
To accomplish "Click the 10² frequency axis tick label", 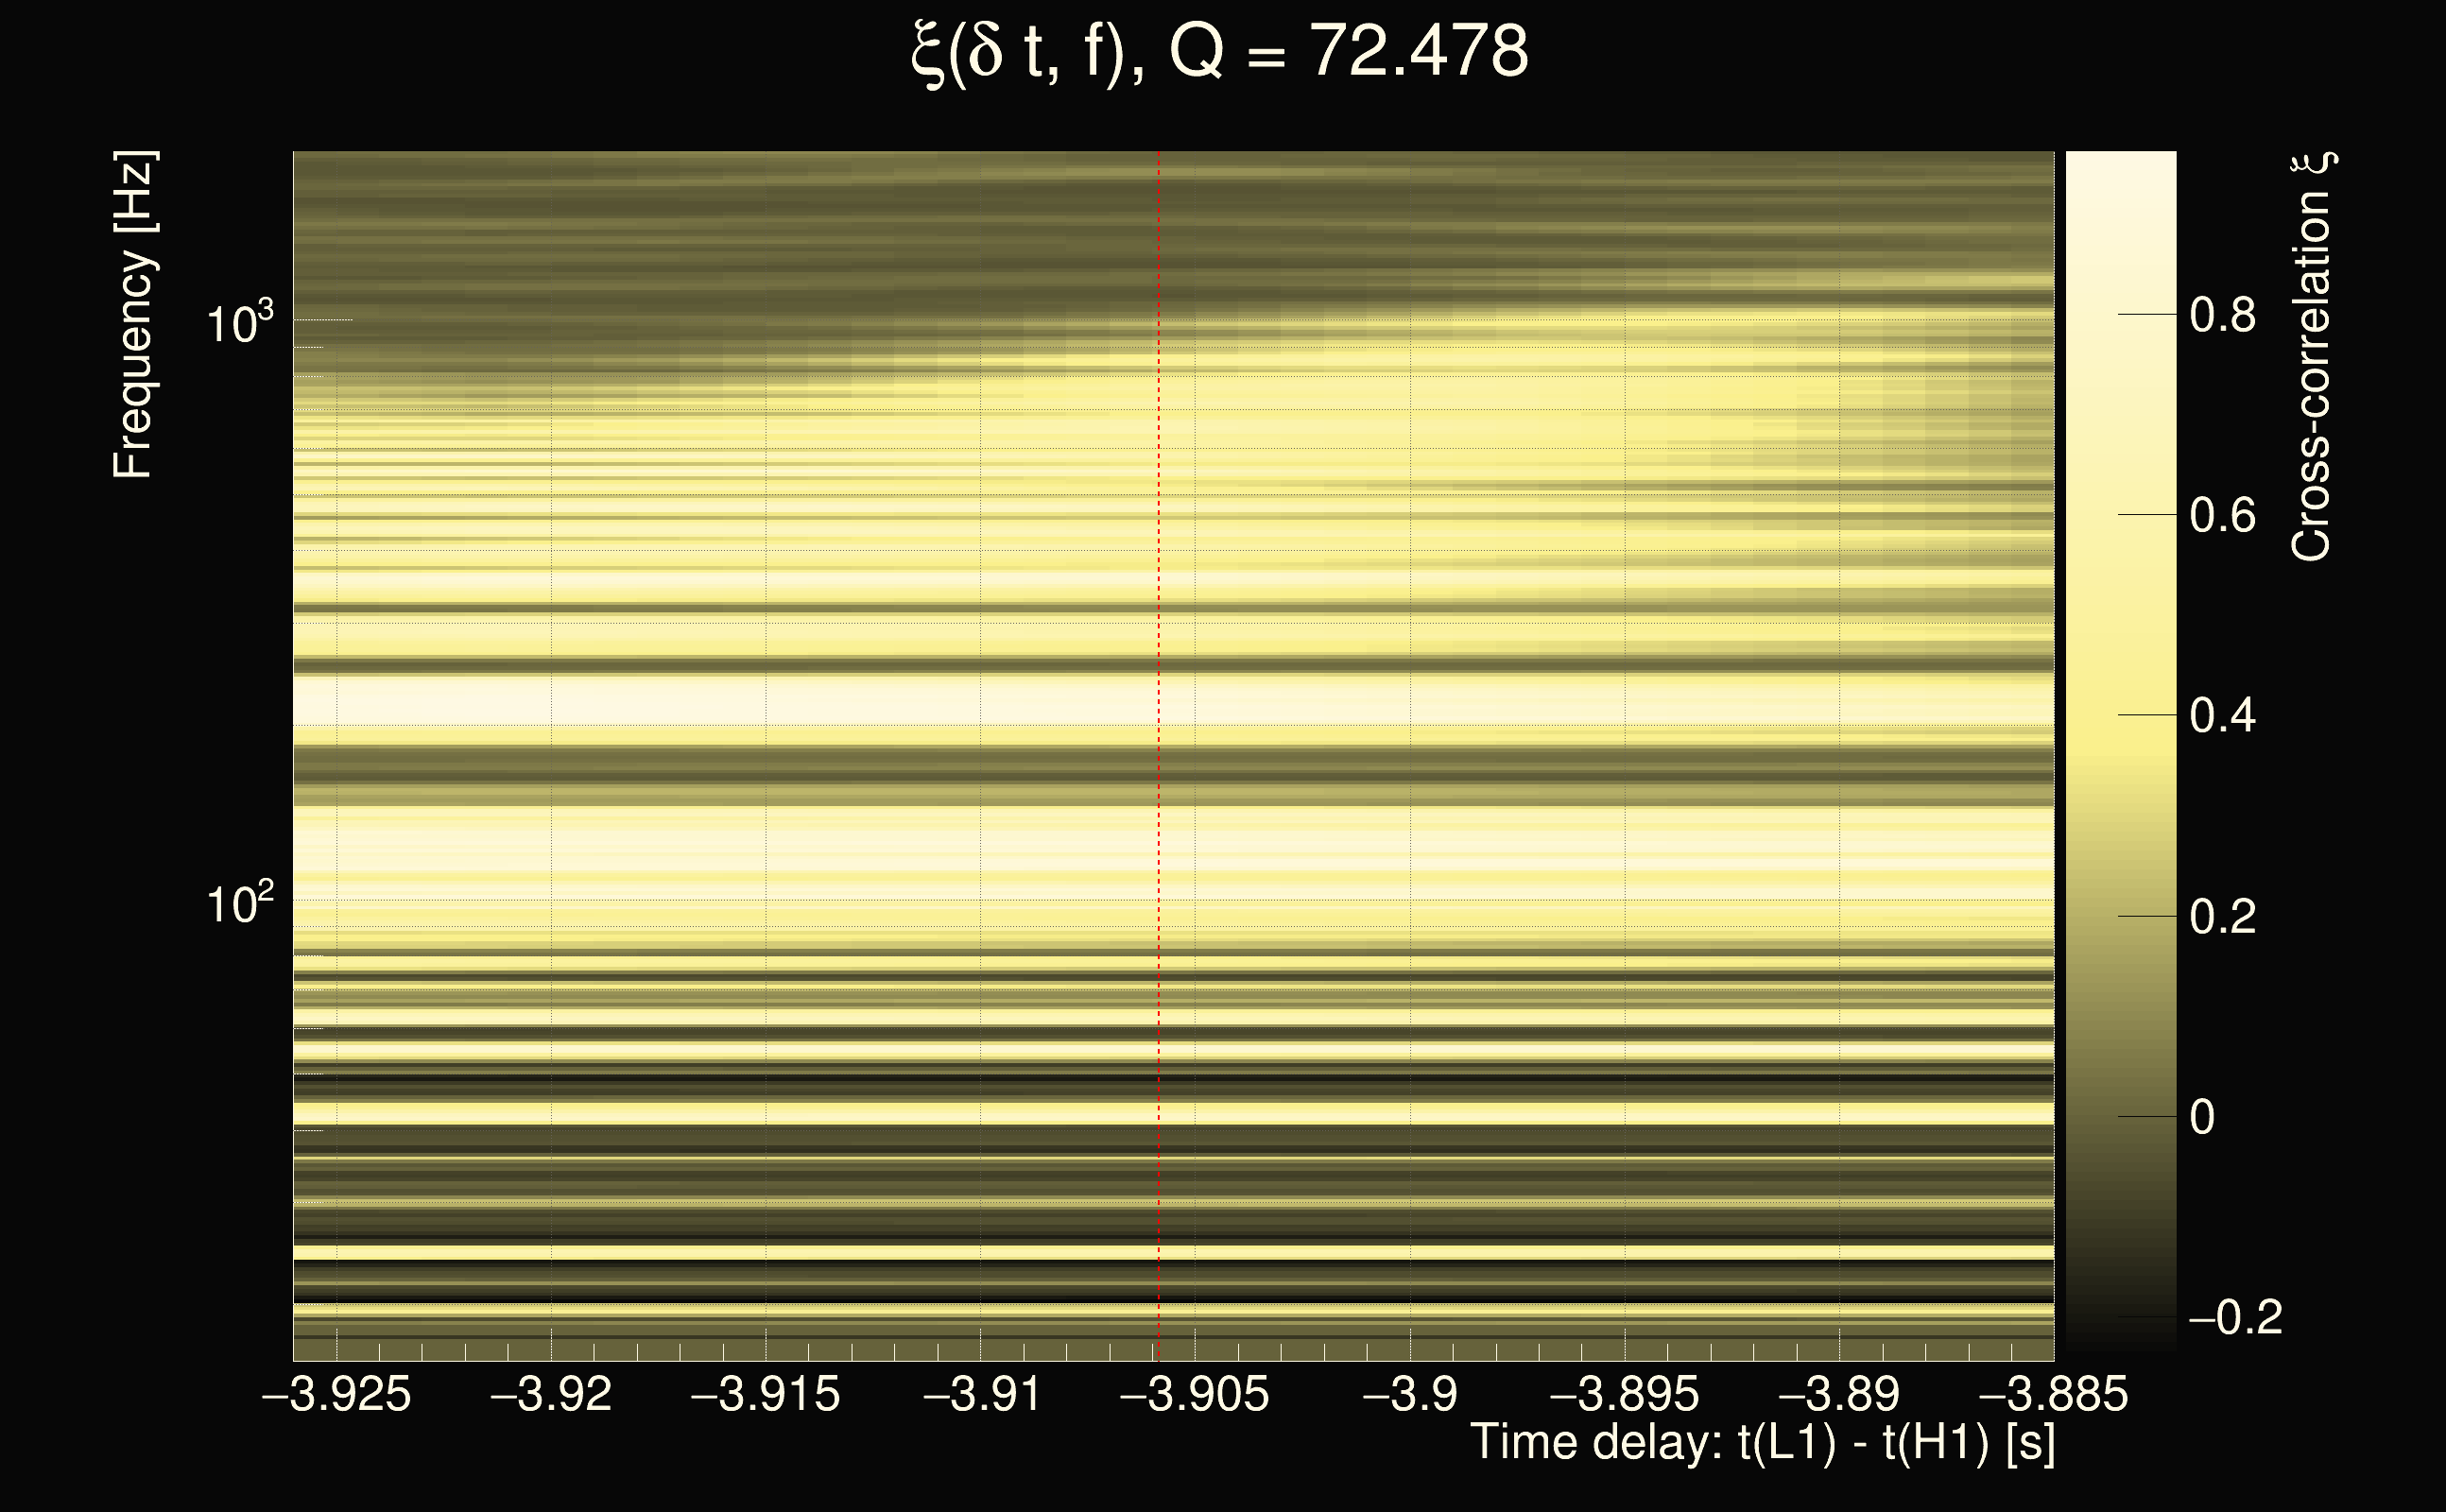I will (239, 903).
